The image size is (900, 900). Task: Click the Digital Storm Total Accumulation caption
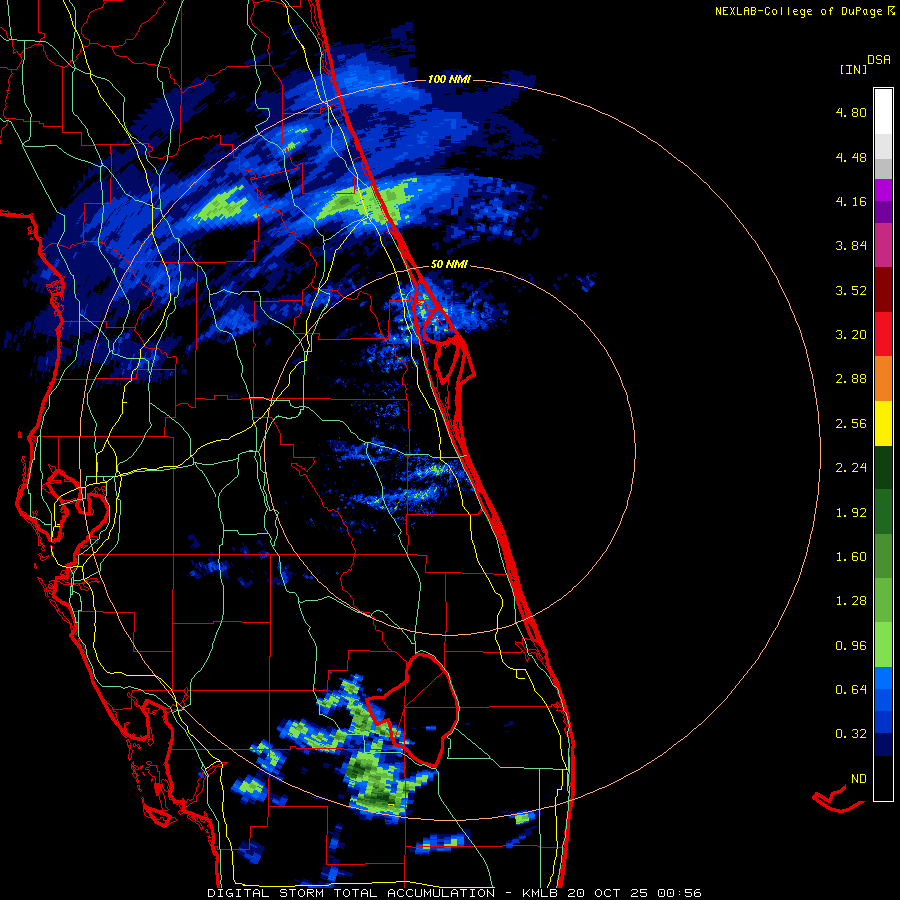coord(454,893)
